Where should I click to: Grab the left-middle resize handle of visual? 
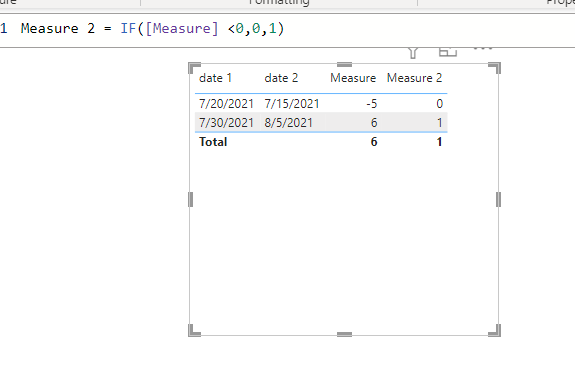pyautogui.click(x=190, y=199)
